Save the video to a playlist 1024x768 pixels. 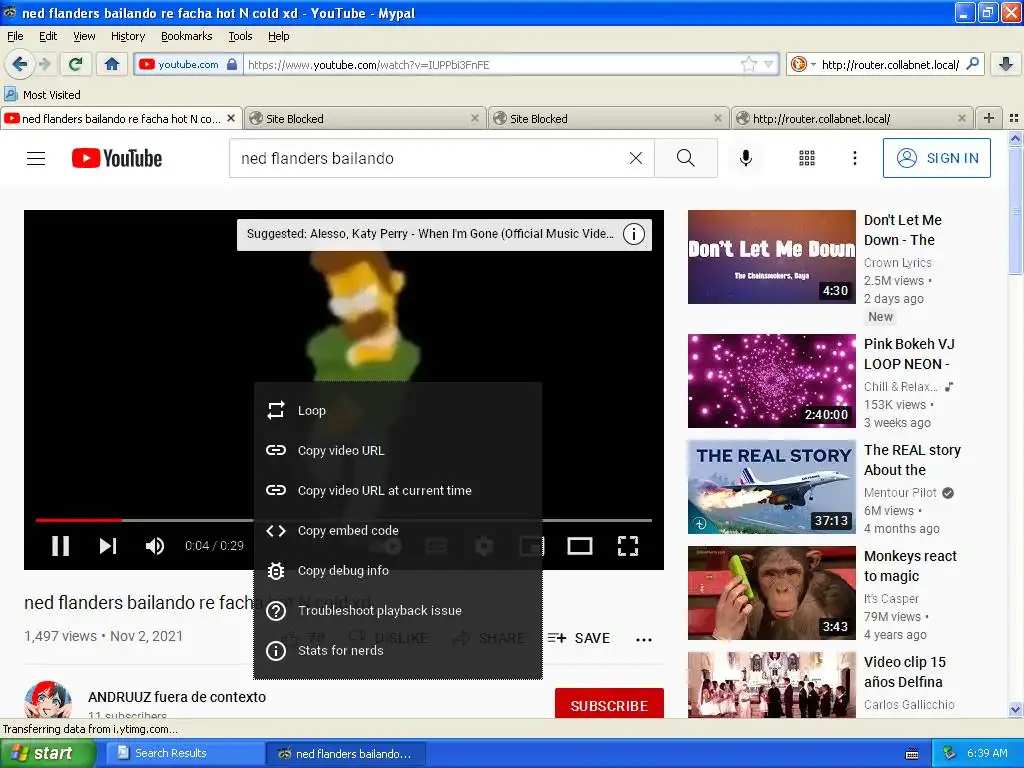pos(579,638)
